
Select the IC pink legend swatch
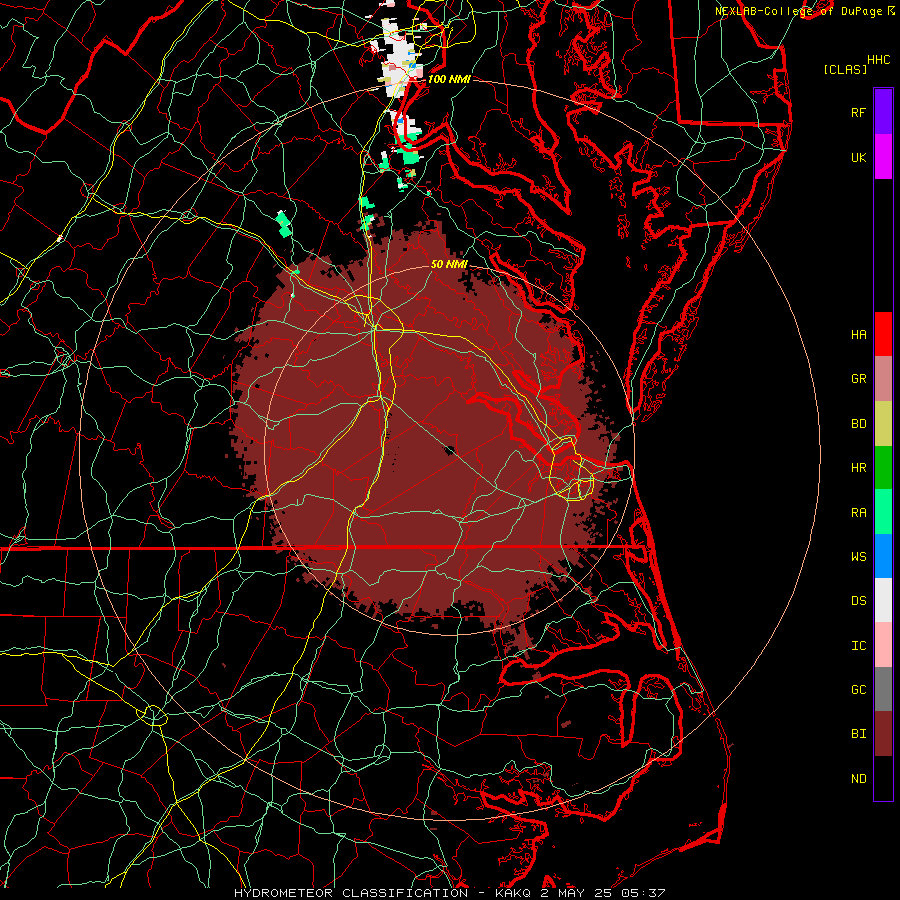883,645
